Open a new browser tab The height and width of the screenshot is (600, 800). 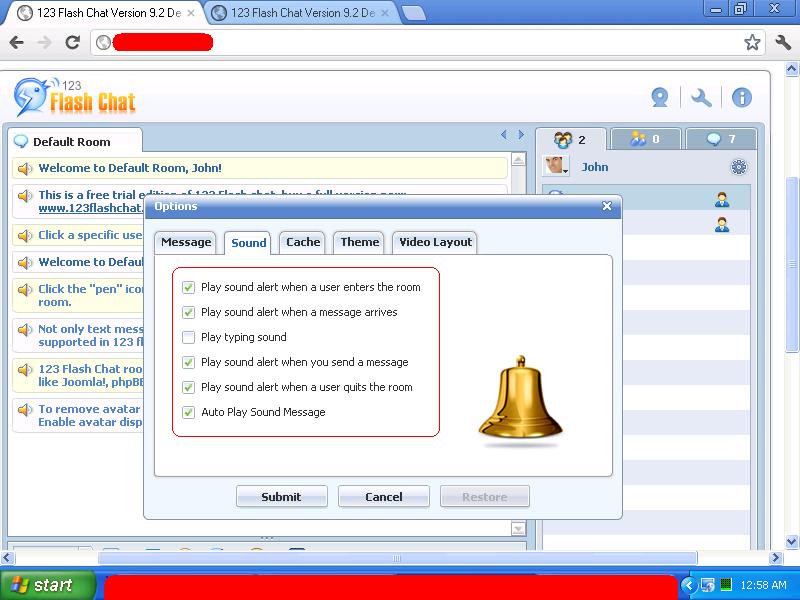coord(413,14)
